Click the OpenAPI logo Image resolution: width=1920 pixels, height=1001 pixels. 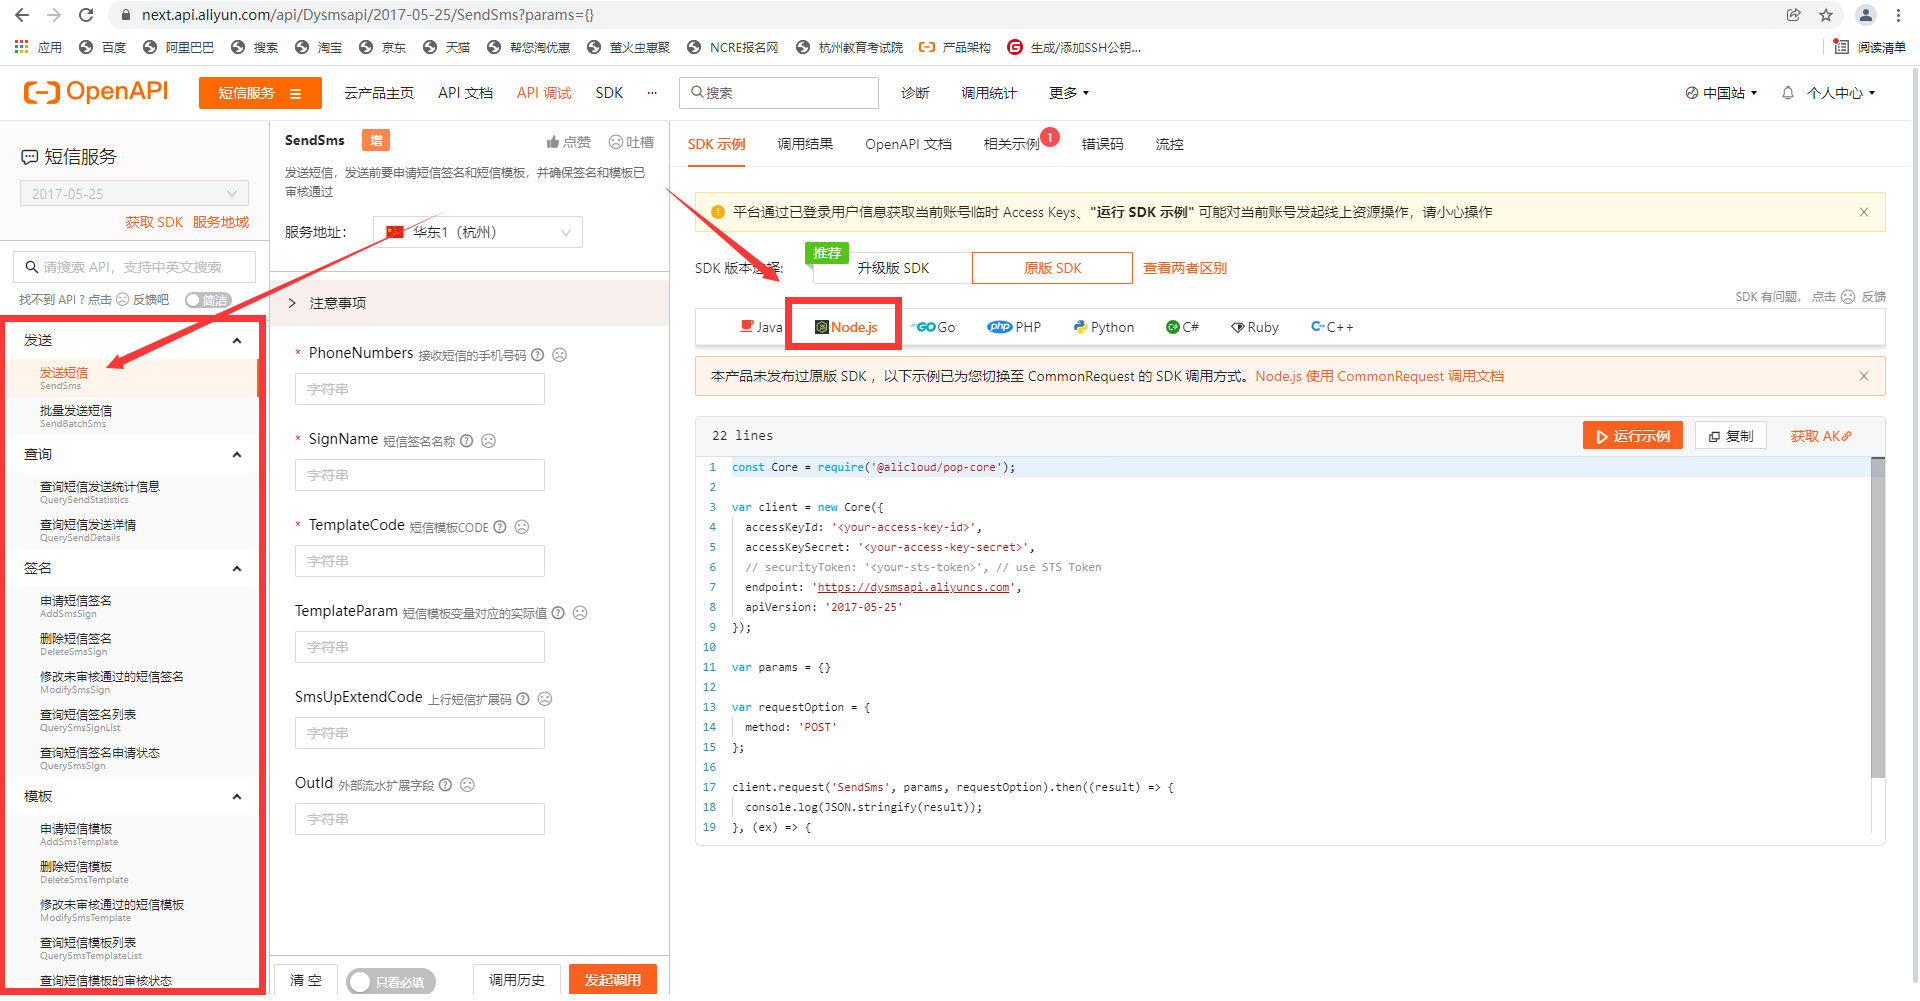(96, 92)
